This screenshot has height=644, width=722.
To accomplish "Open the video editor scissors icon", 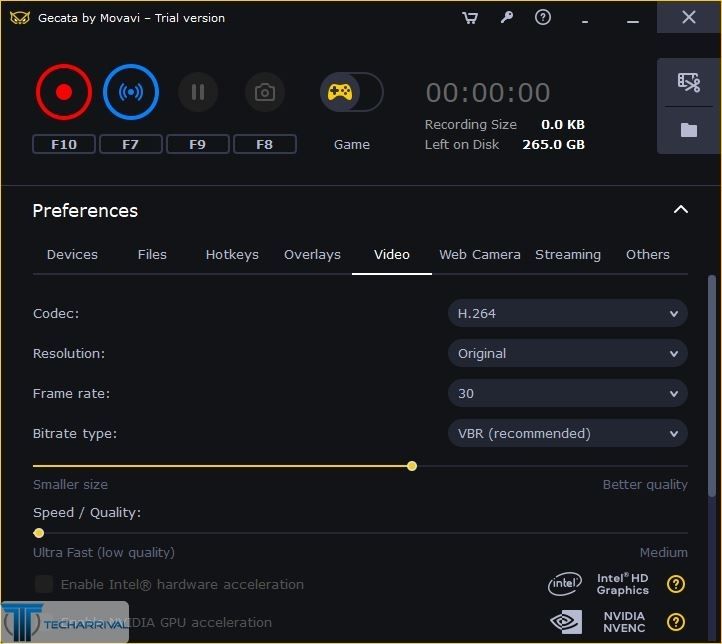I will point(689,82).
